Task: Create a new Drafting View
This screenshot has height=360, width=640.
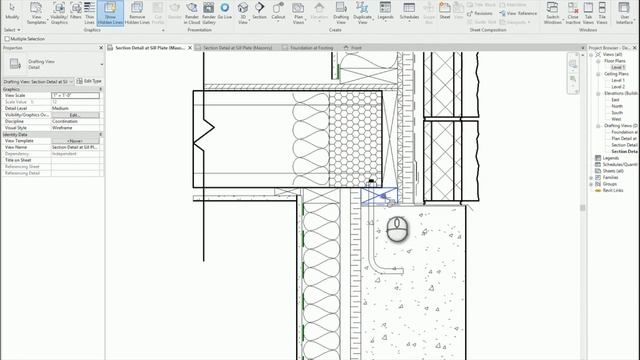Action: pyautogui.click(x=341, y=12)
